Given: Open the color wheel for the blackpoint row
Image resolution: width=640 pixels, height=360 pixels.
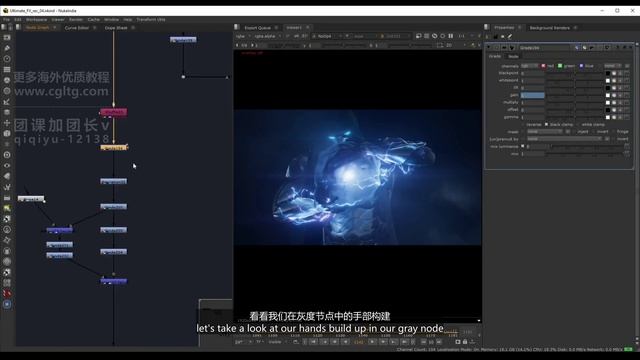Looking at the screenshot, I should click(x=614, y=73).
